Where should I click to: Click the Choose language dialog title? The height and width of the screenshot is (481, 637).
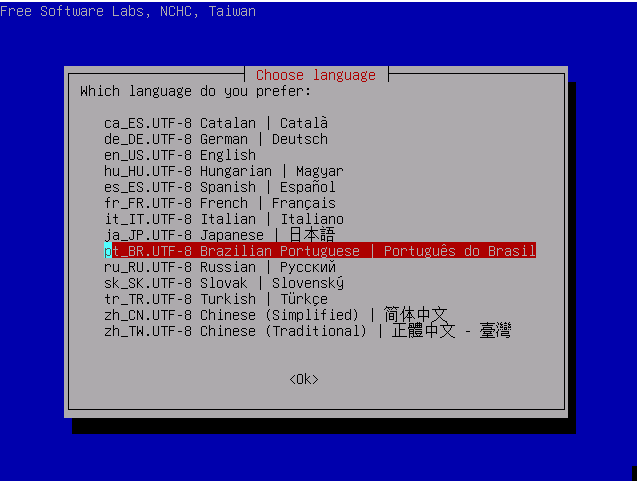[x=316, y=75]
